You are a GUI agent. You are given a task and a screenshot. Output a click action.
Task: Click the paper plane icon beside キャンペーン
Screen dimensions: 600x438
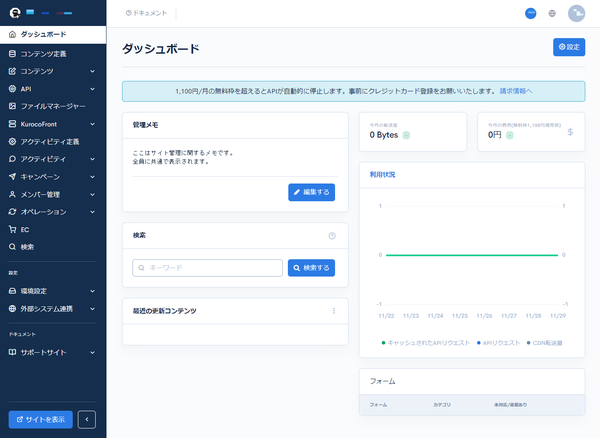tap(12, 176)
